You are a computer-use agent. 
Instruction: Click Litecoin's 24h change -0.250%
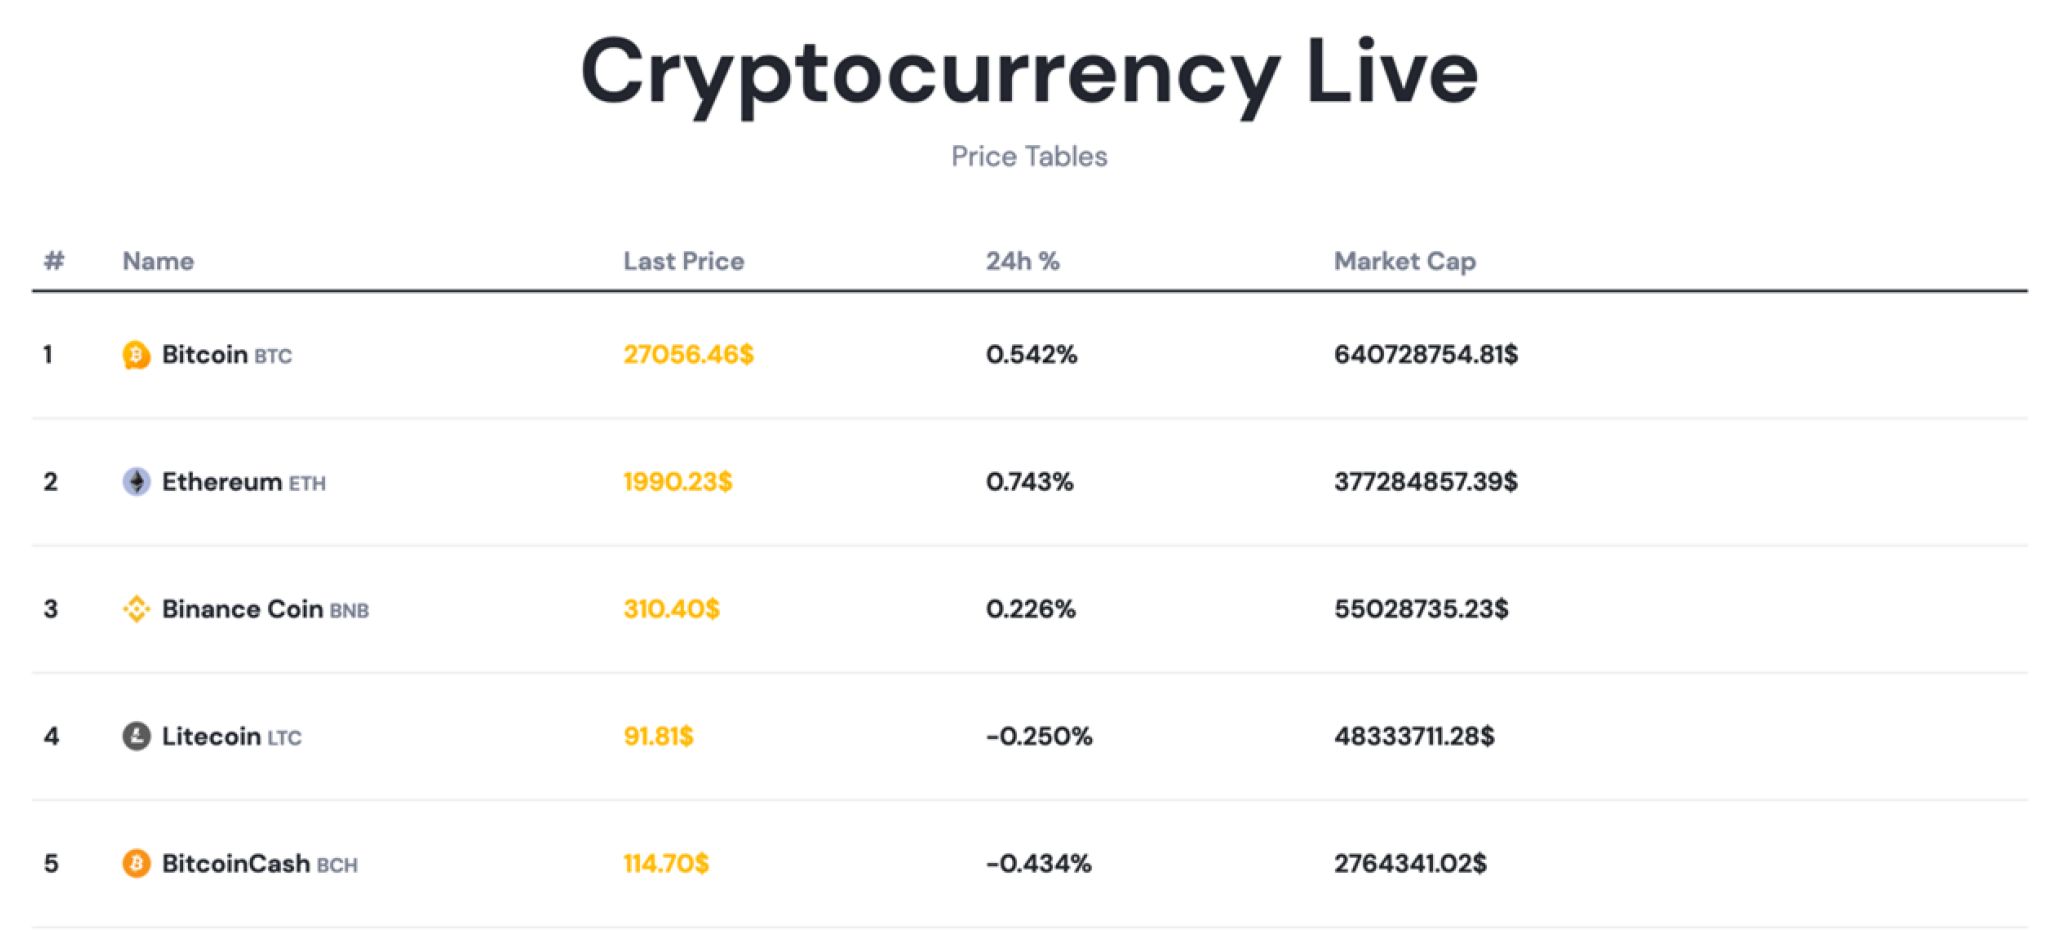(x=1038, y=737)
